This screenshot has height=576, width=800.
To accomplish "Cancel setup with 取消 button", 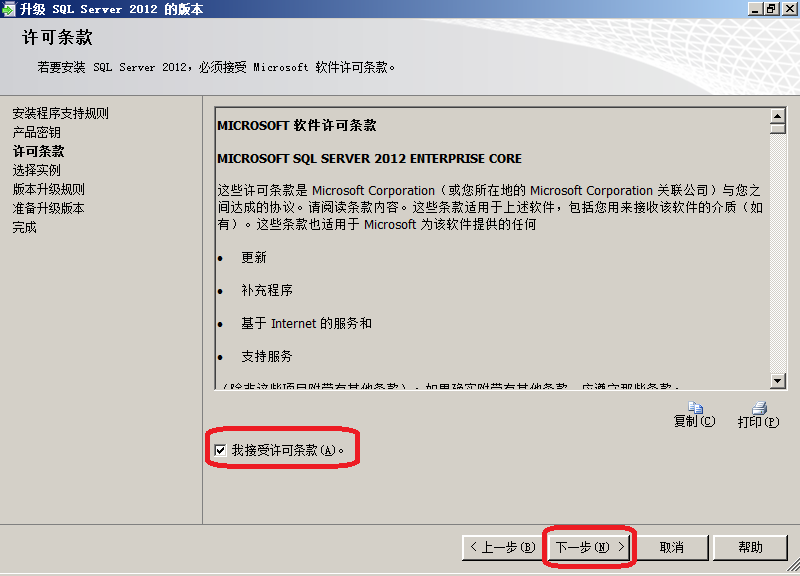I will (x=671, y=547).
